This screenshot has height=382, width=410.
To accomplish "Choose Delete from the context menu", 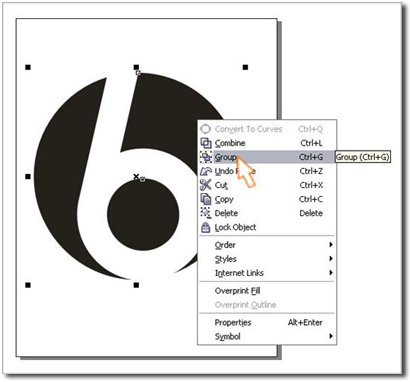I will [x=267, y=213].
